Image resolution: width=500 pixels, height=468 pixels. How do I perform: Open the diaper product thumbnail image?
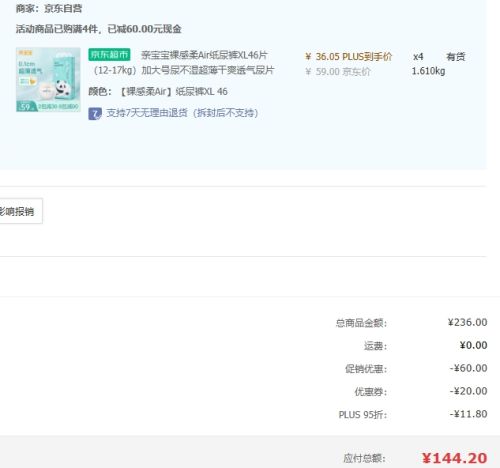tap(48, 80)
